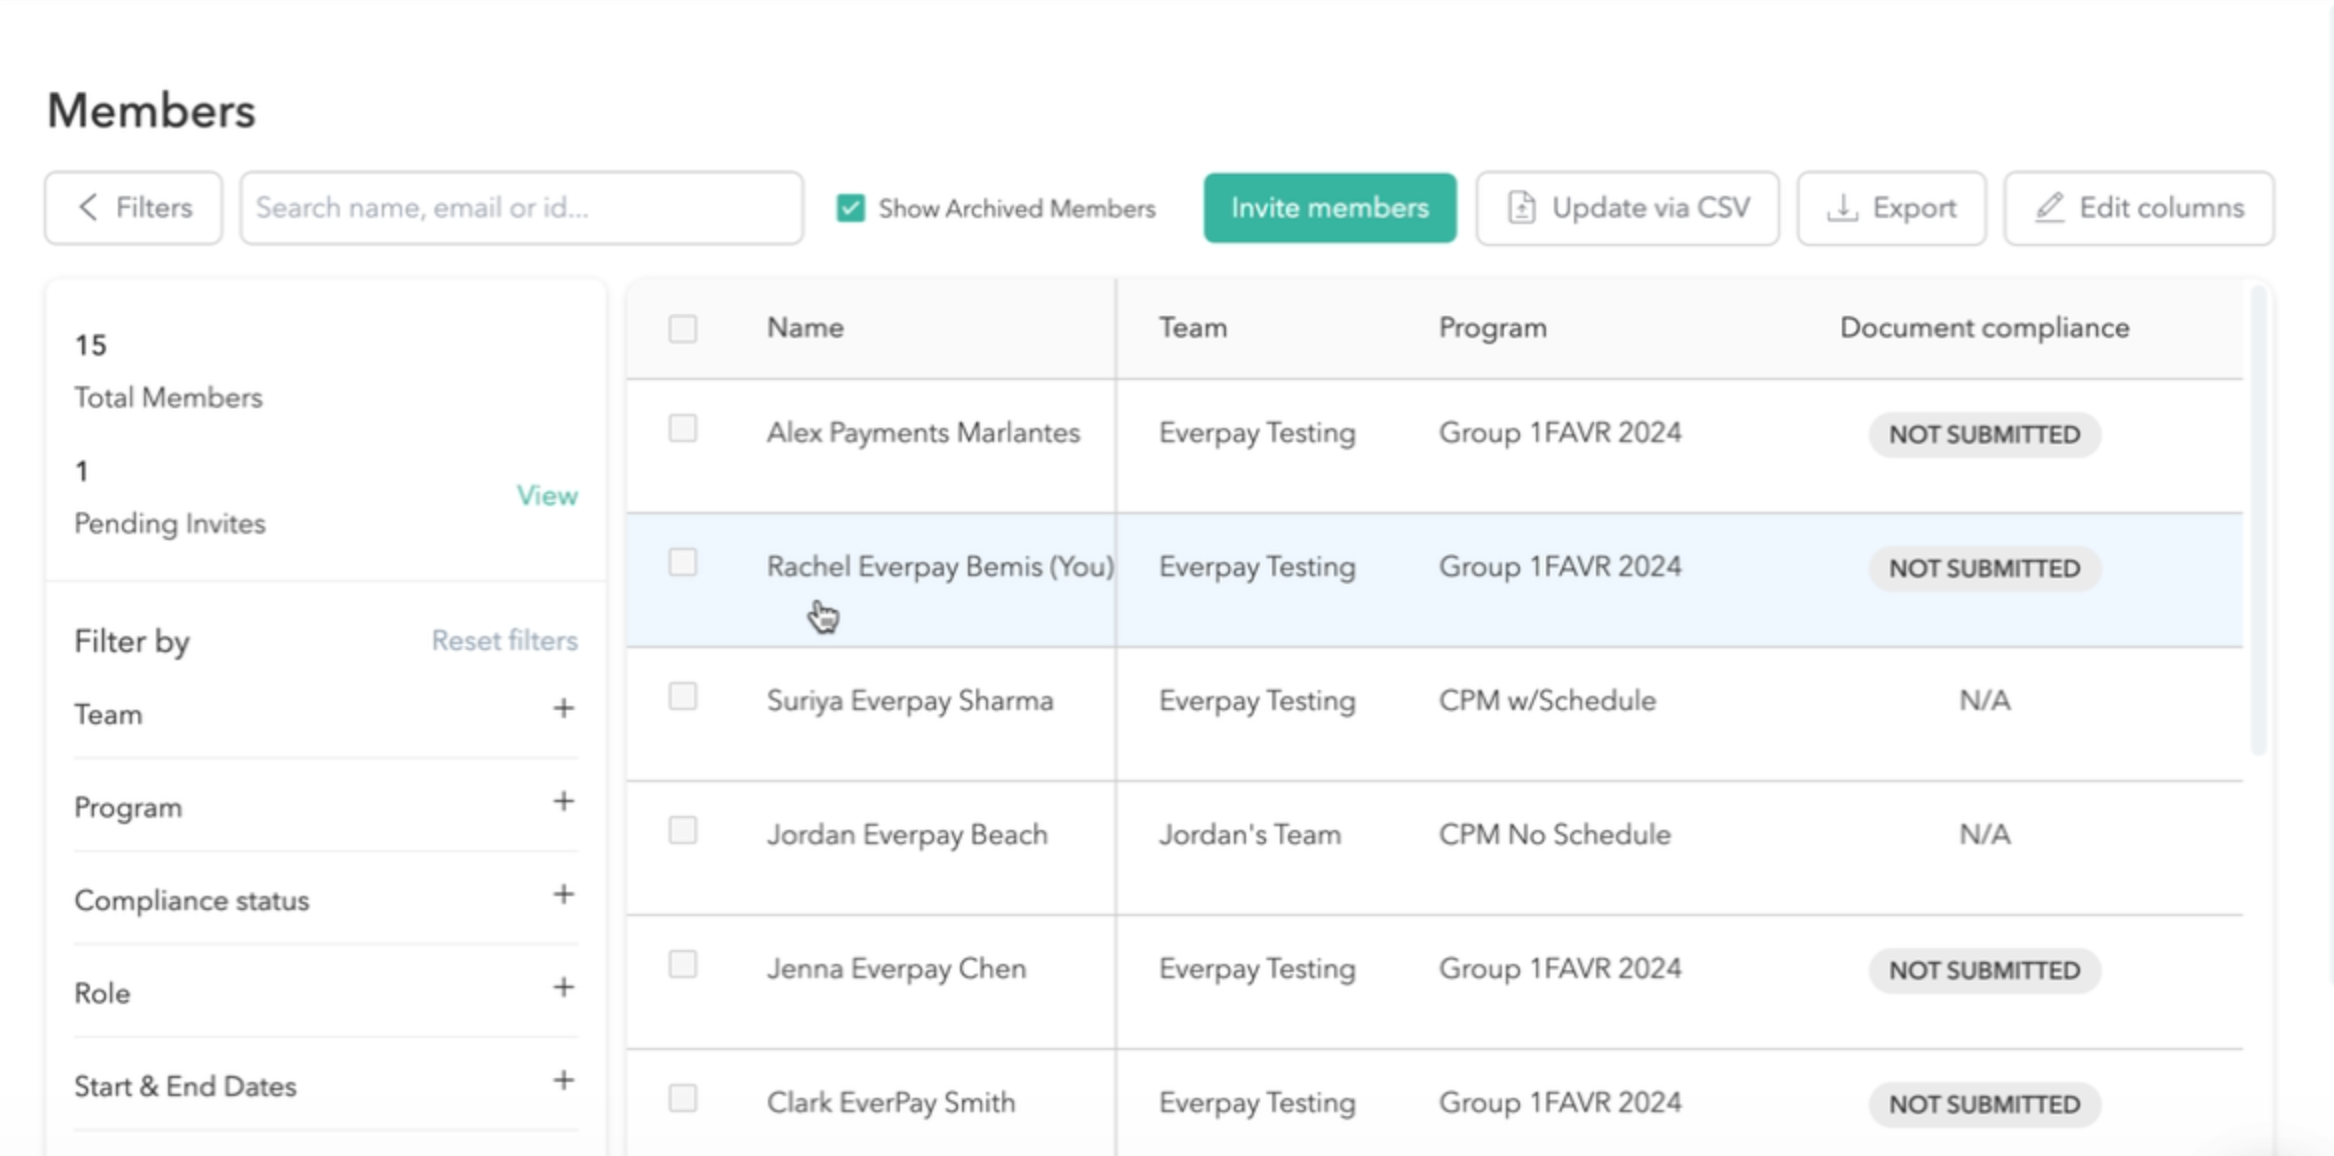This screenshot has height=1156, width=2334.
Task: View pending invites link
Action: point(546,496)
